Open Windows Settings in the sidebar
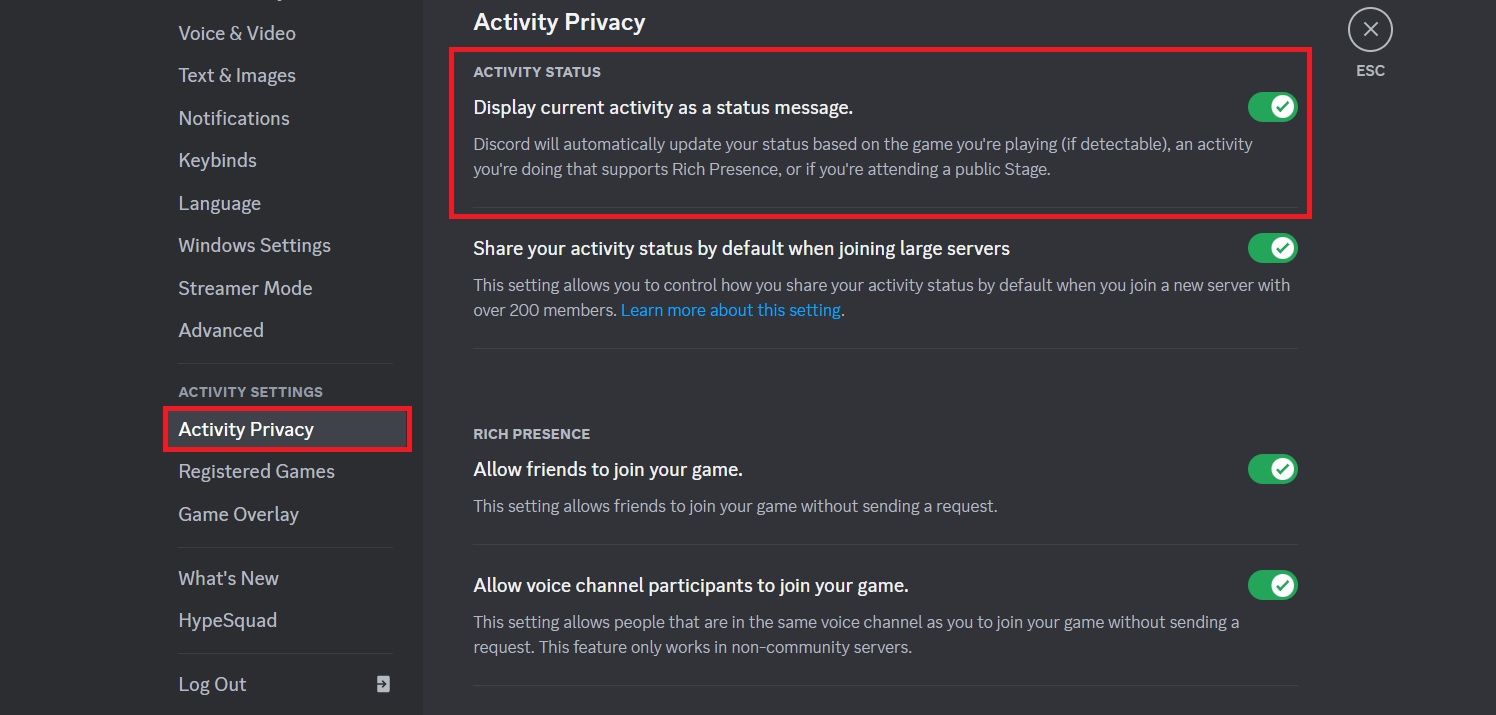This screenshot has height=715, width=1496. point(254,245)
